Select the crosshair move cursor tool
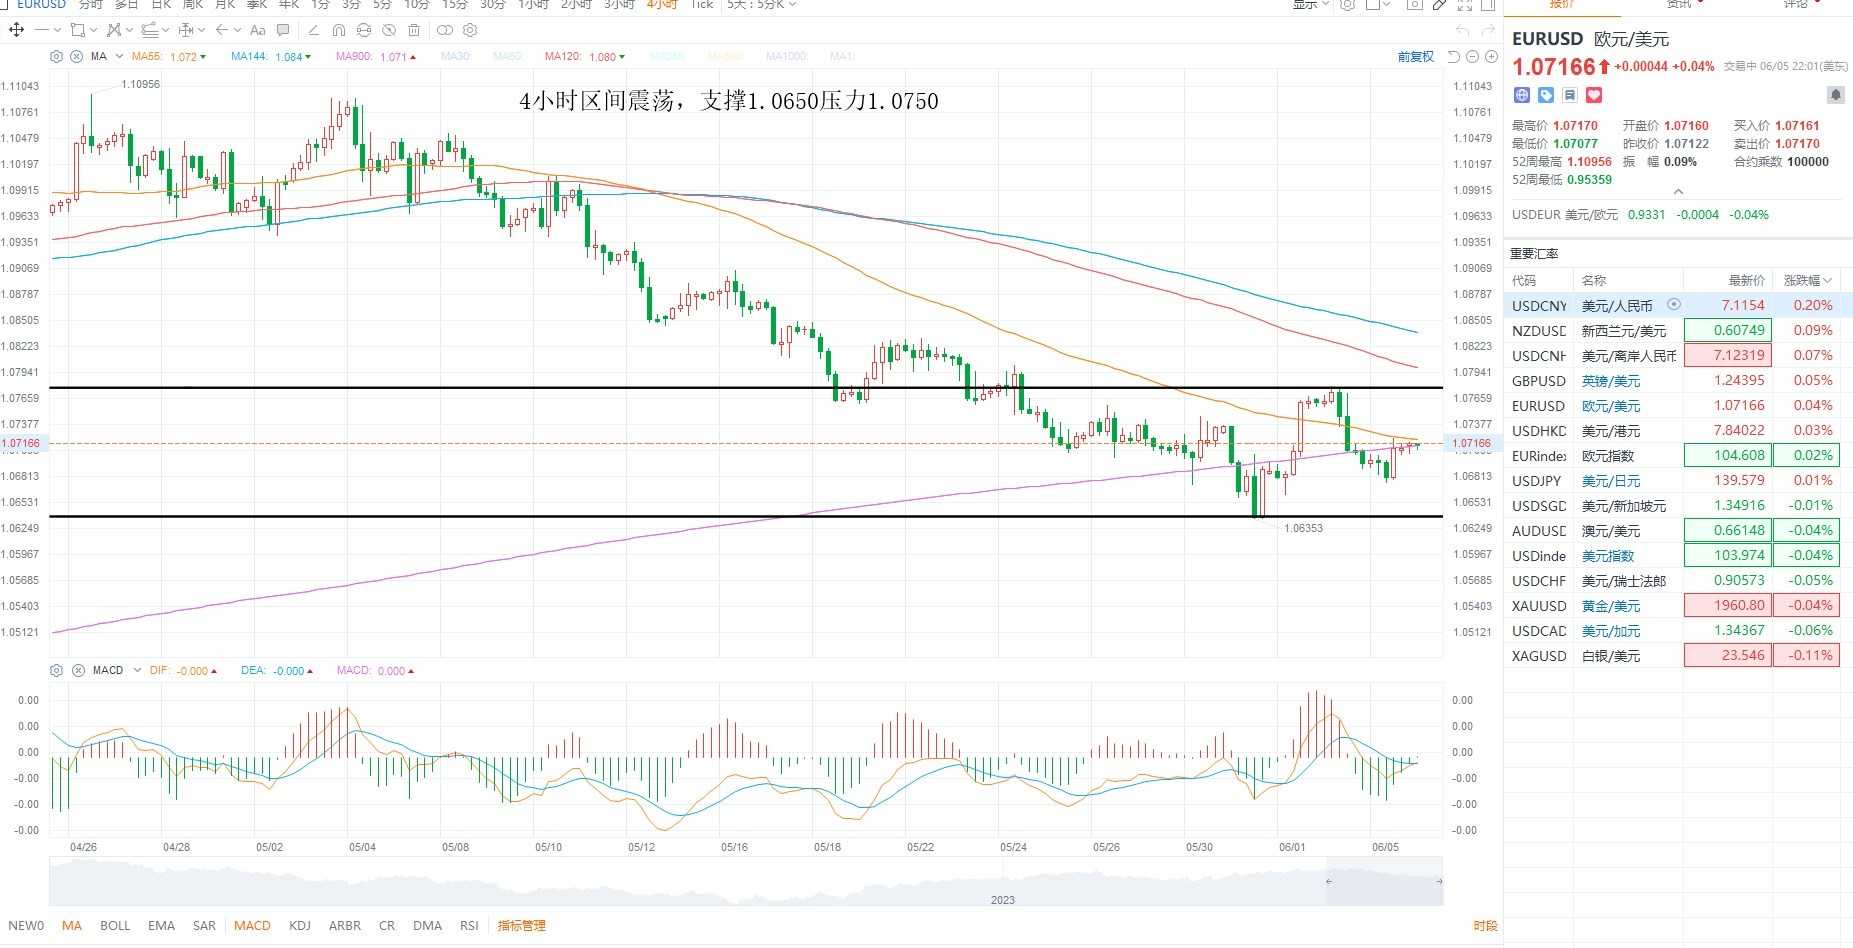The image size is (1853, 948). tap(16, 30)
